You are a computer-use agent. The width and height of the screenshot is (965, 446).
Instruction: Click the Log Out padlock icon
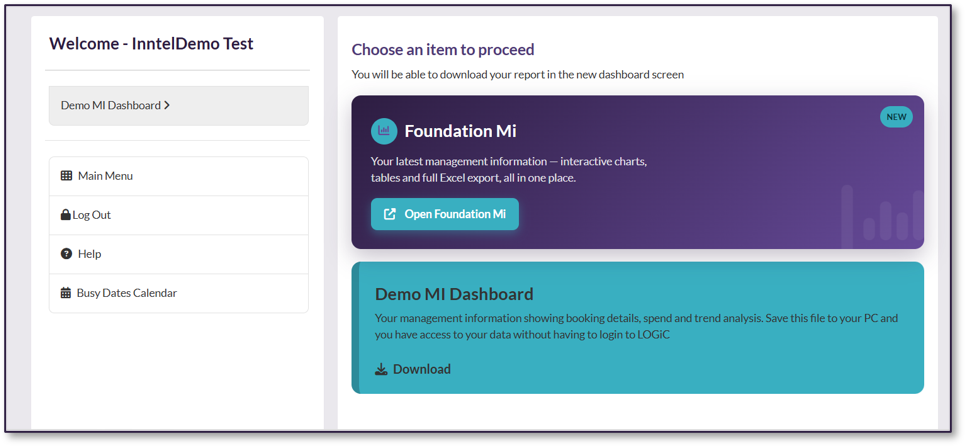coord(66,215)
